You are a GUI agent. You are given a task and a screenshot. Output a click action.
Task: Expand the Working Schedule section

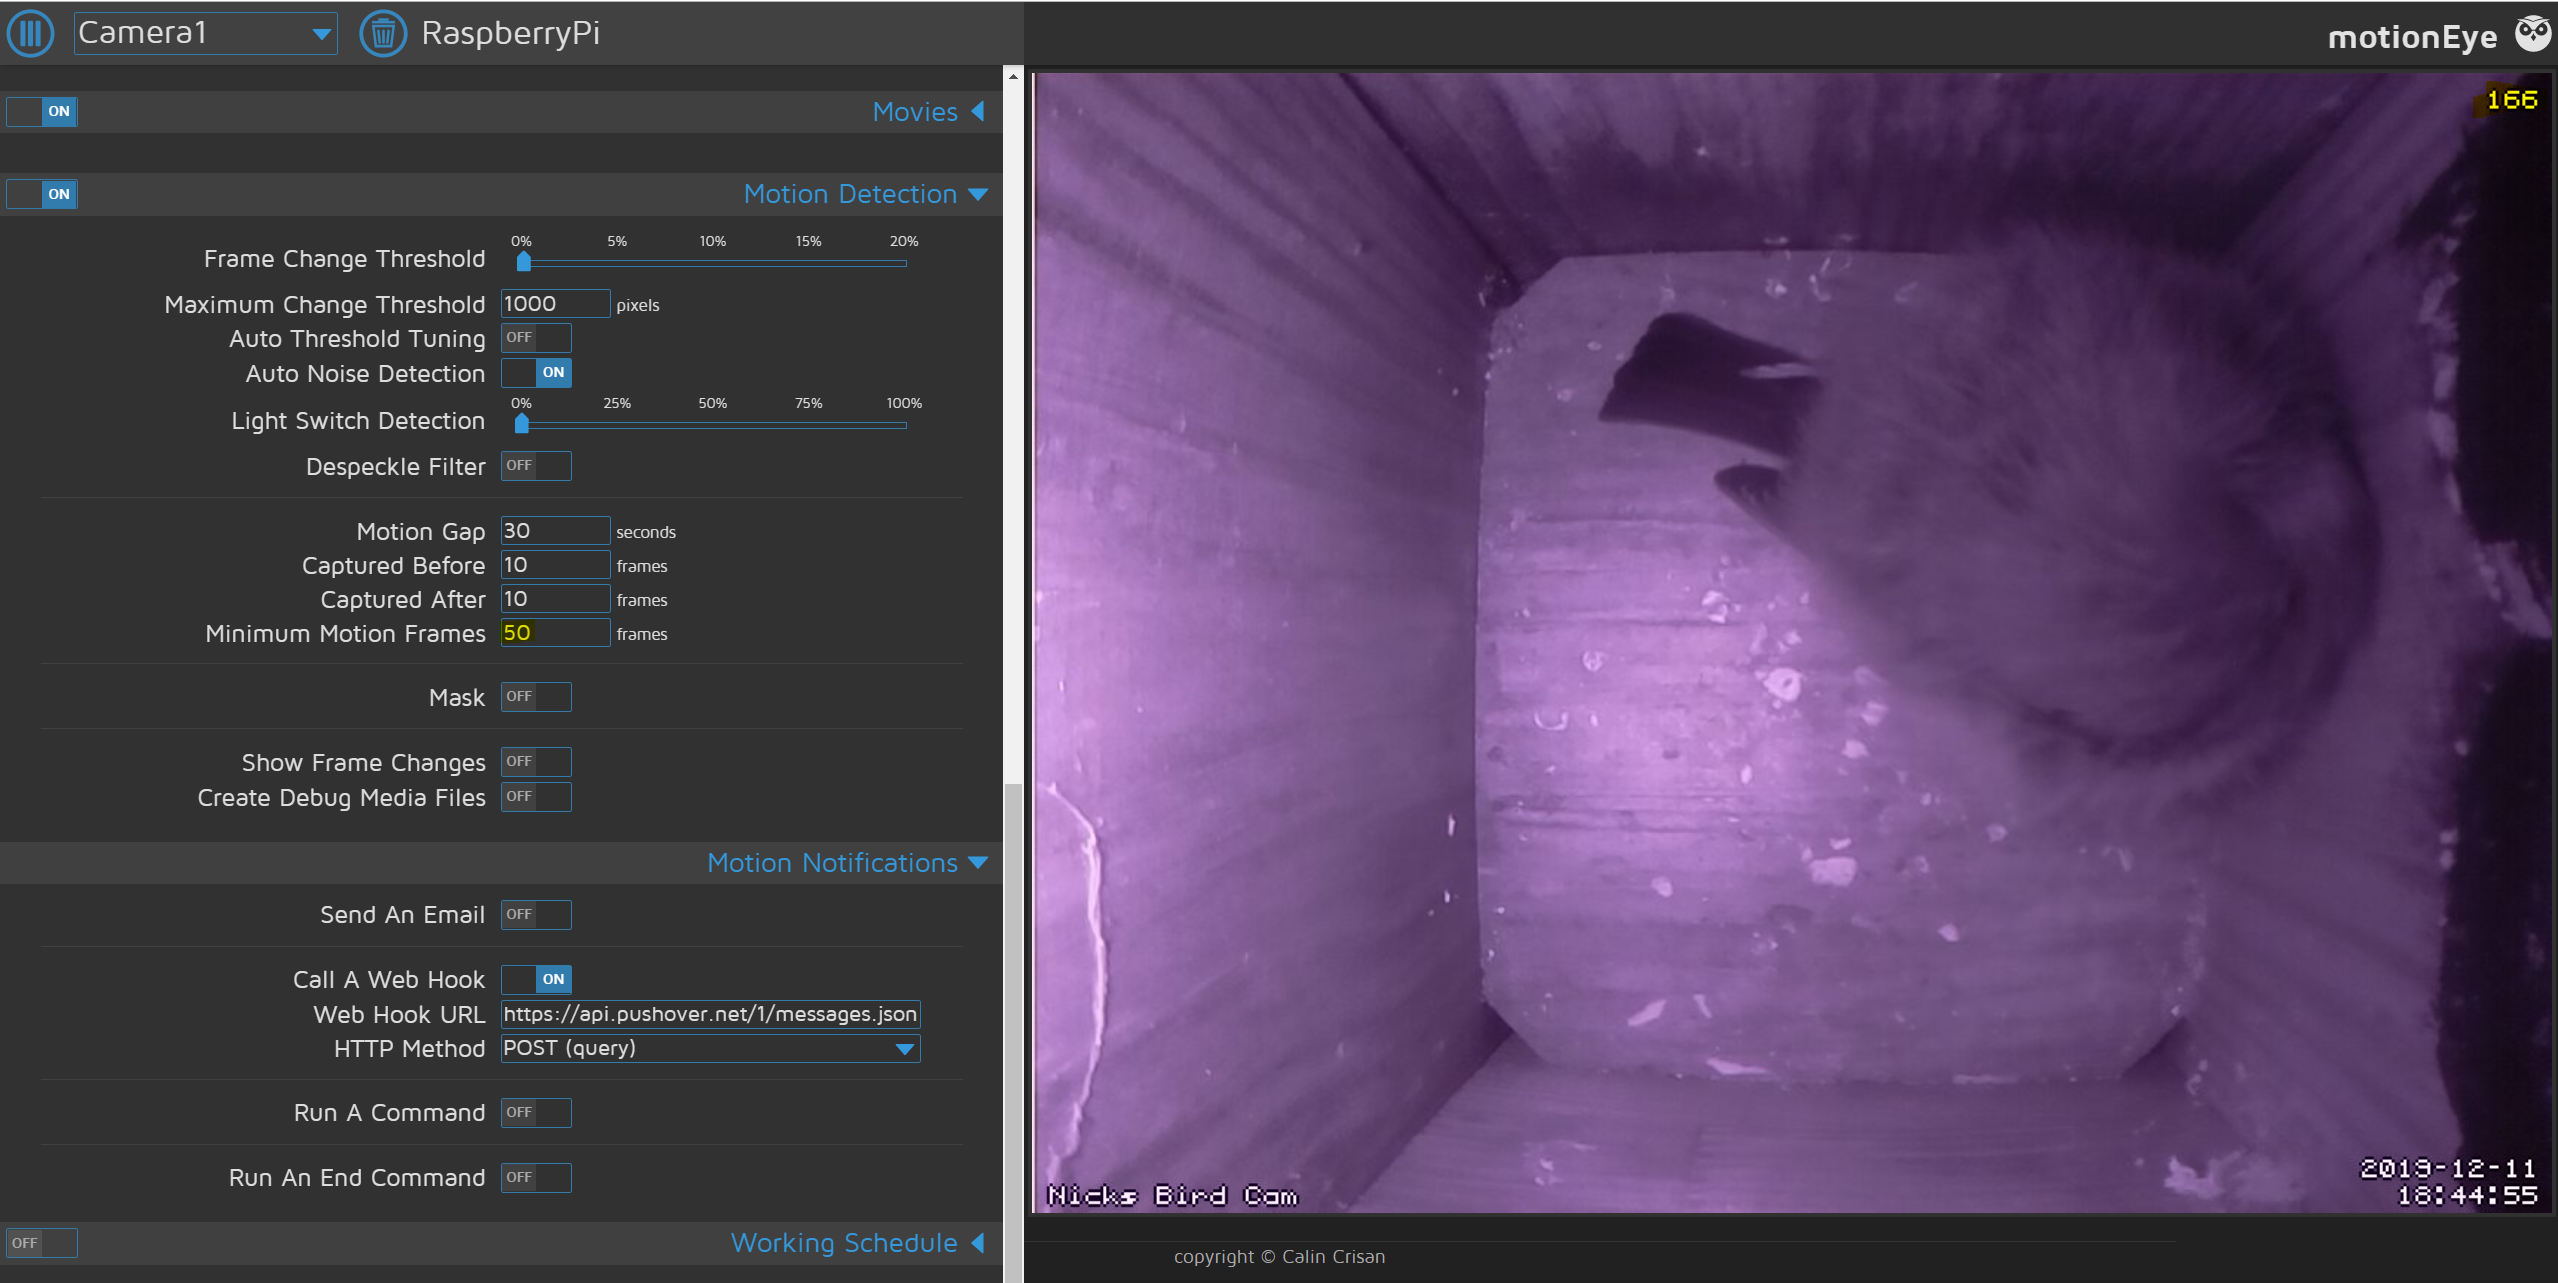pyautogui.click(x=858, y=1243)
